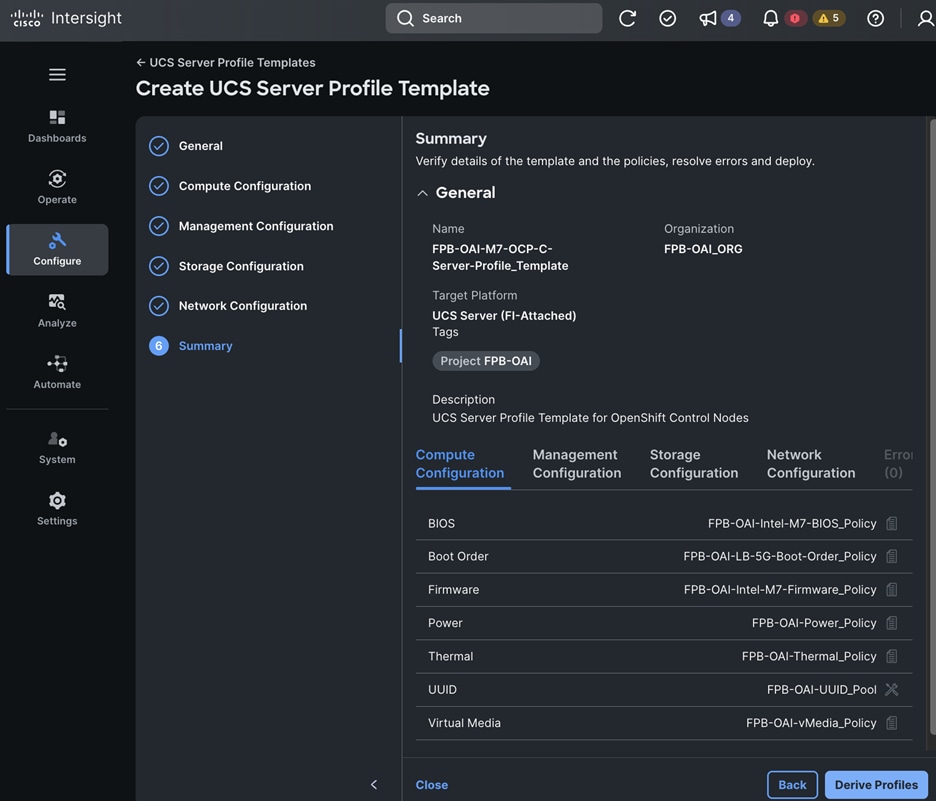Click FPB-OAI-Thermal_Policy text

click(x=809, y=657)
